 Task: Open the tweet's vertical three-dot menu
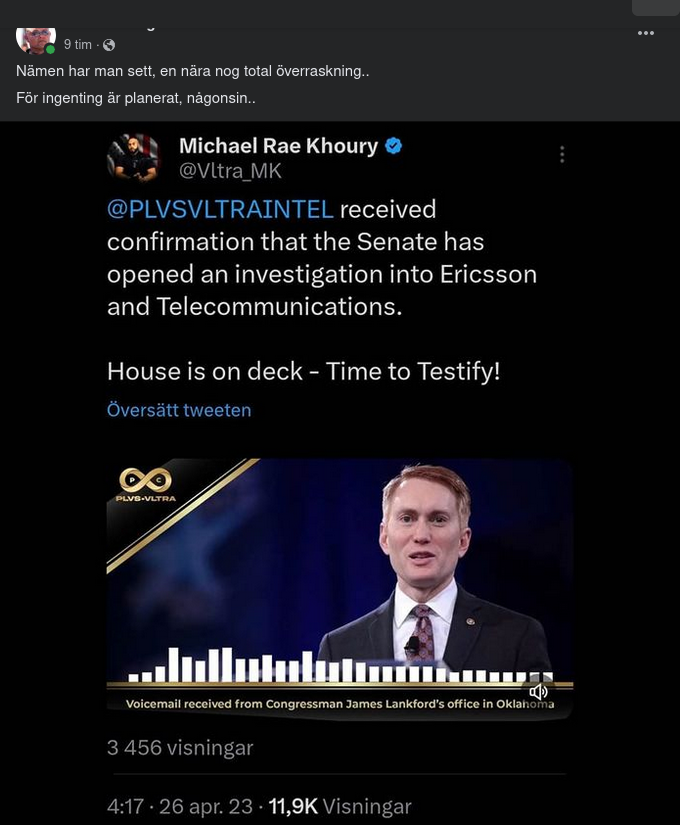[x=561, y=154]
